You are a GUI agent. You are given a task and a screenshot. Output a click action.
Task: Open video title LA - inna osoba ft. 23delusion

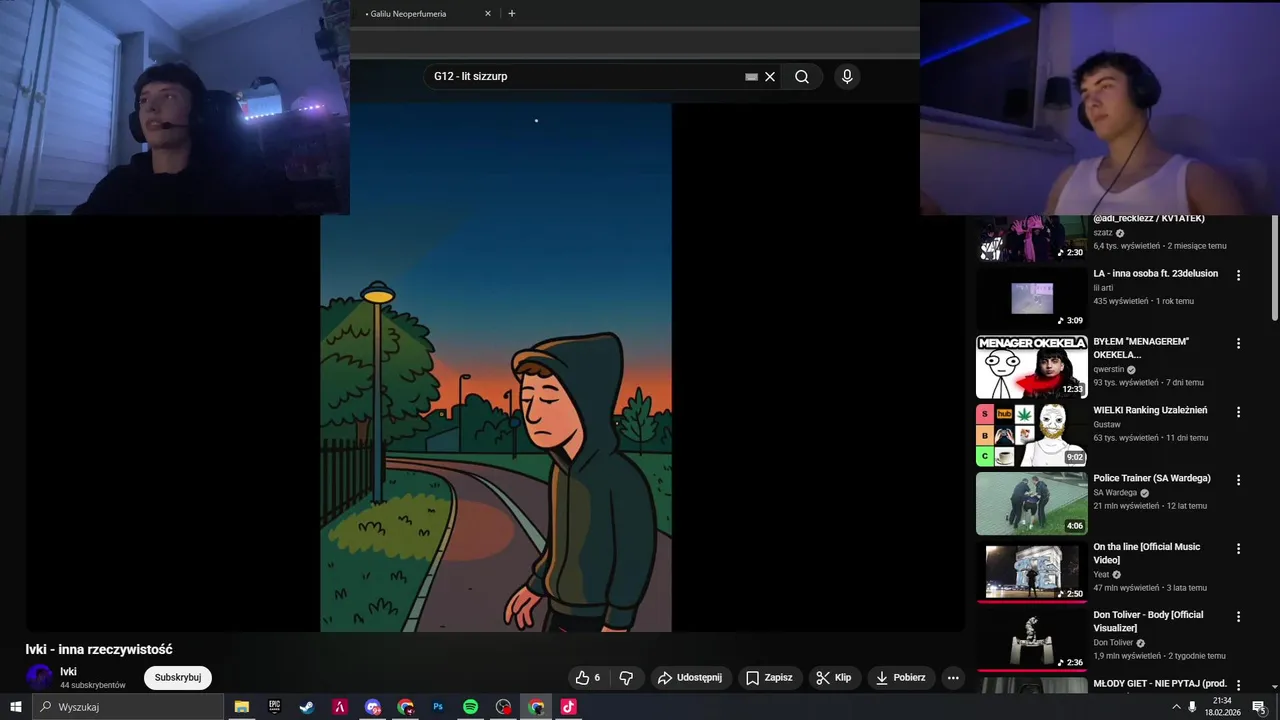1155,274
